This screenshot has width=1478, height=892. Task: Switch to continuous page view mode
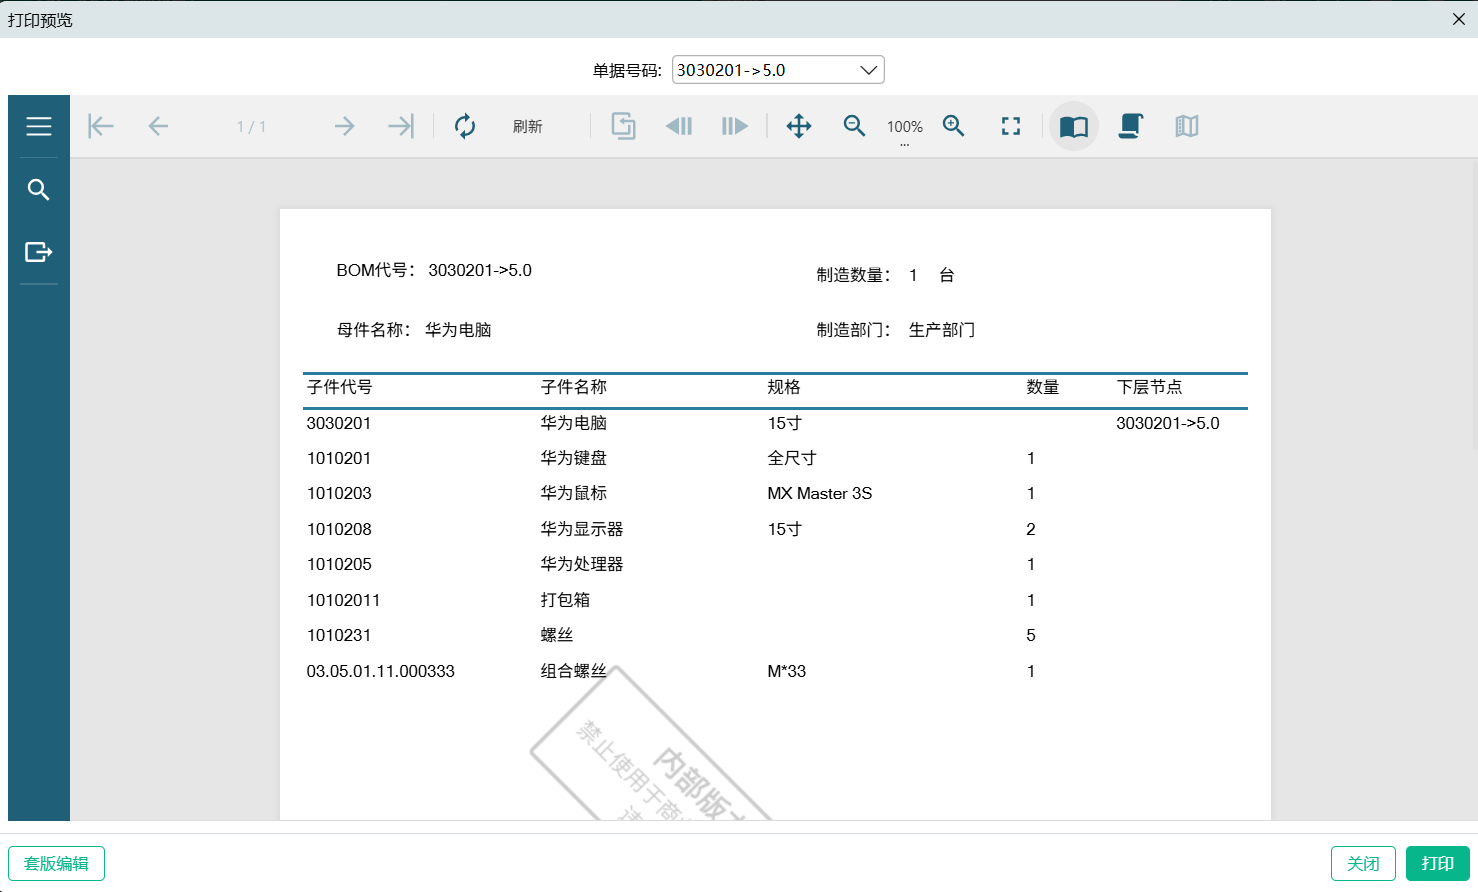(1130, 126)
